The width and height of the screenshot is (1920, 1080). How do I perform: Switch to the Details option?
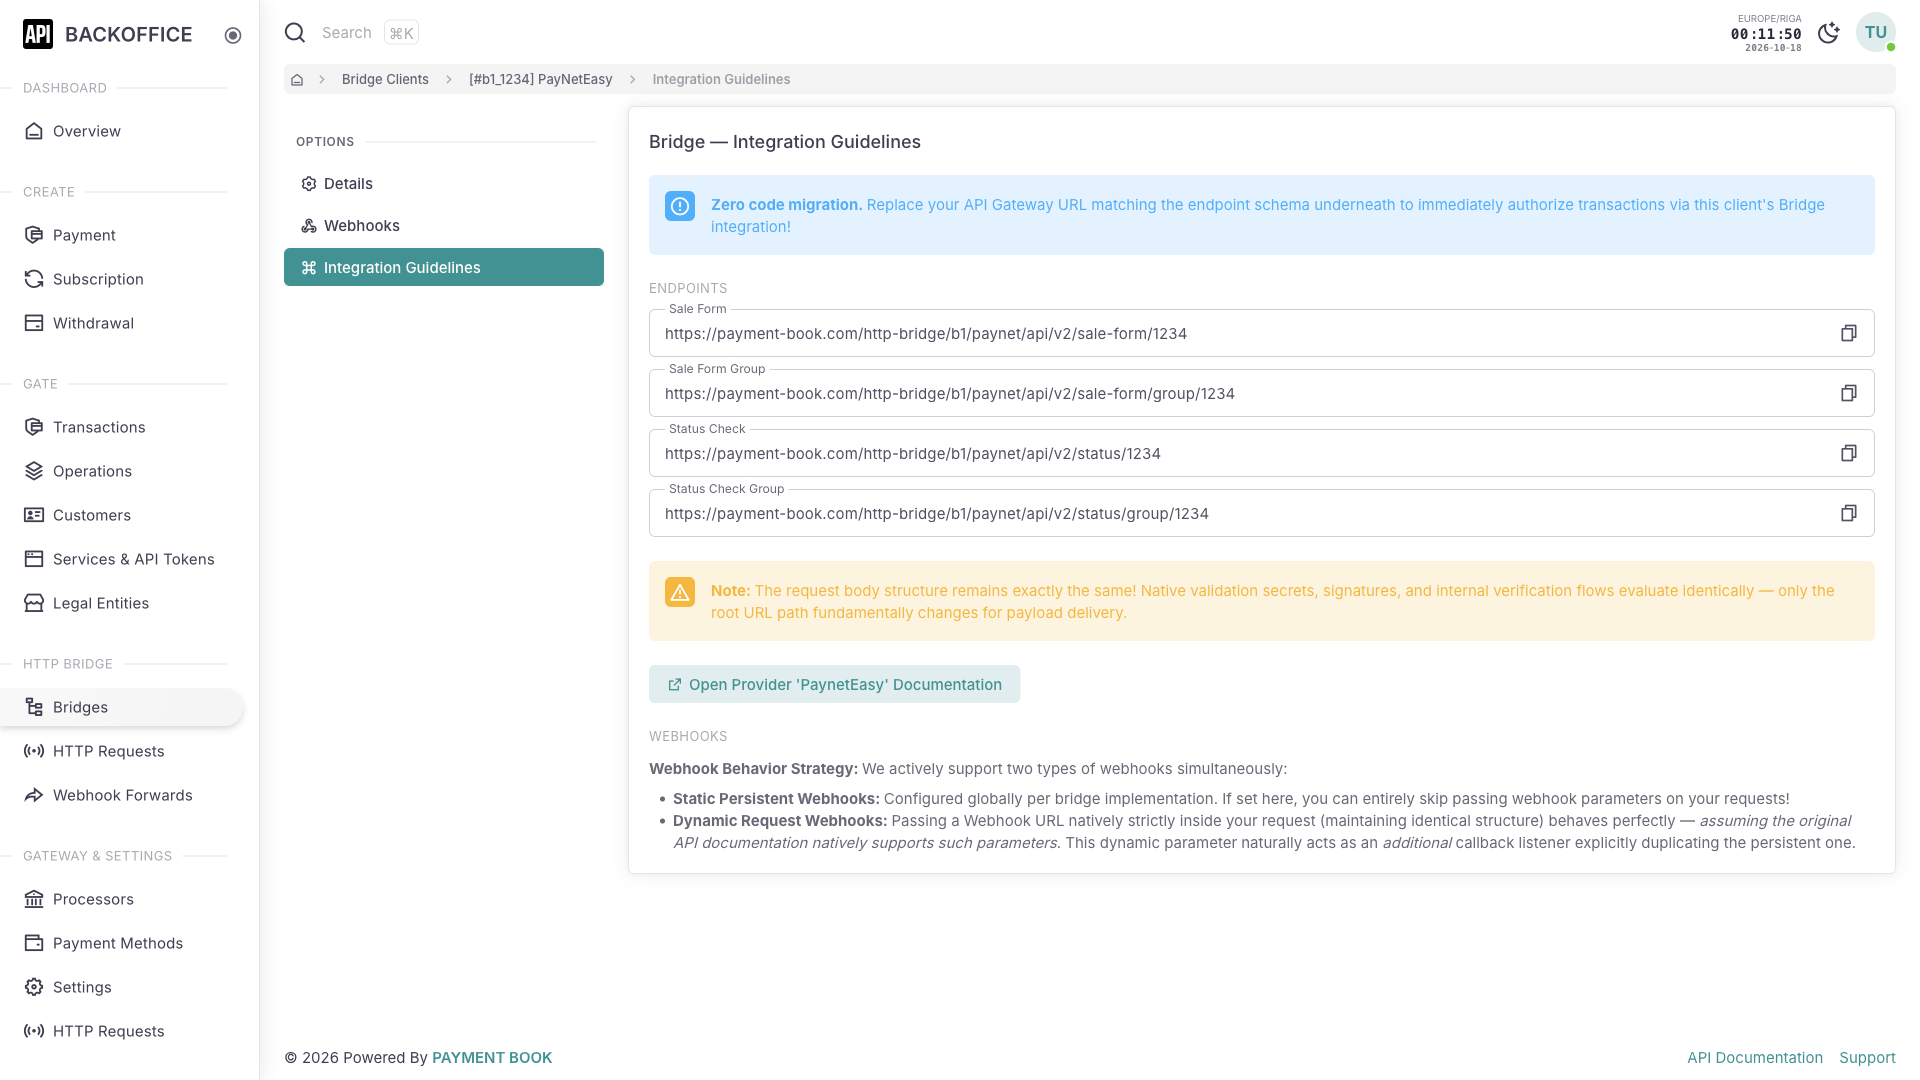click(x=444, y=183)
